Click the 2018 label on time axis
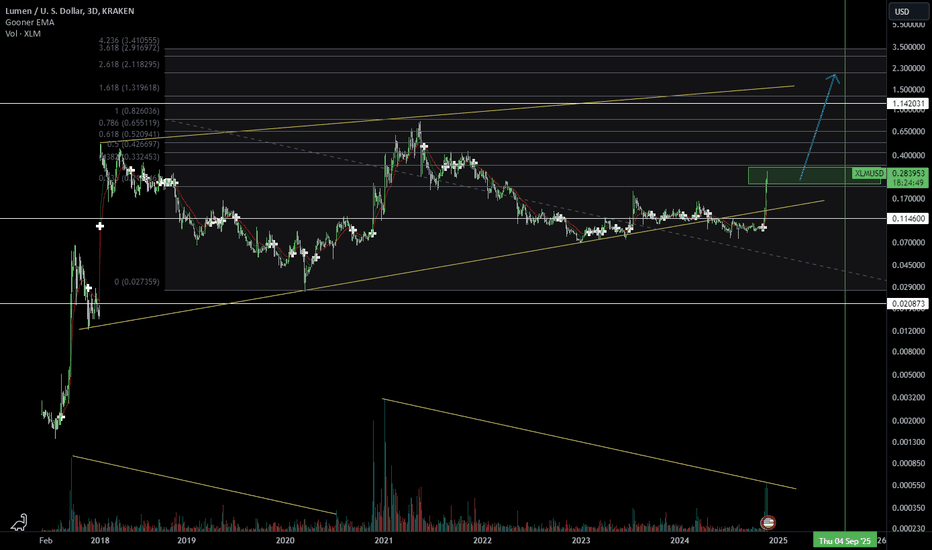Viewport: 932px width, 550px height. (x=100, y=540)
